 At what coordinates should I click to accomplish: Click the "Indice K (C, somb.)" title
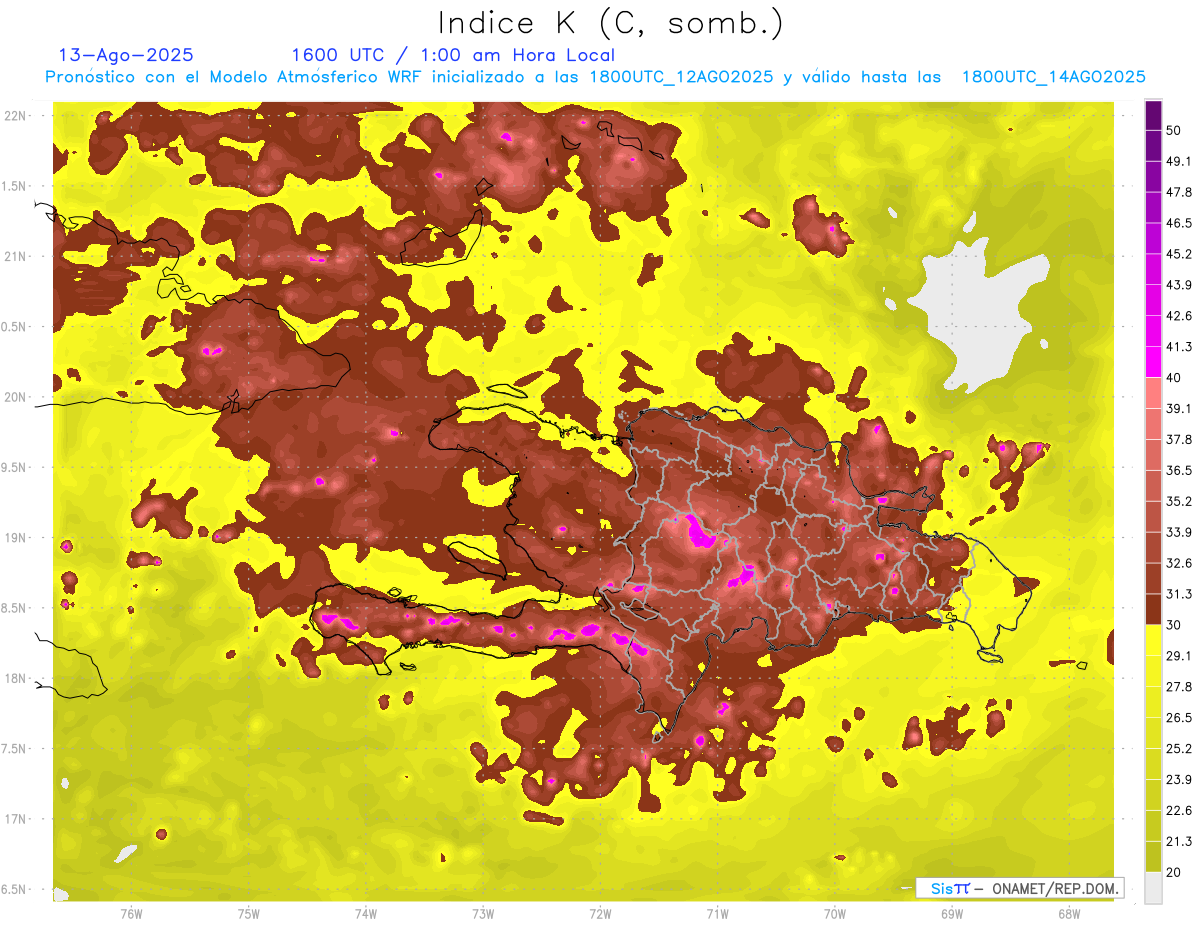point(611,23)
